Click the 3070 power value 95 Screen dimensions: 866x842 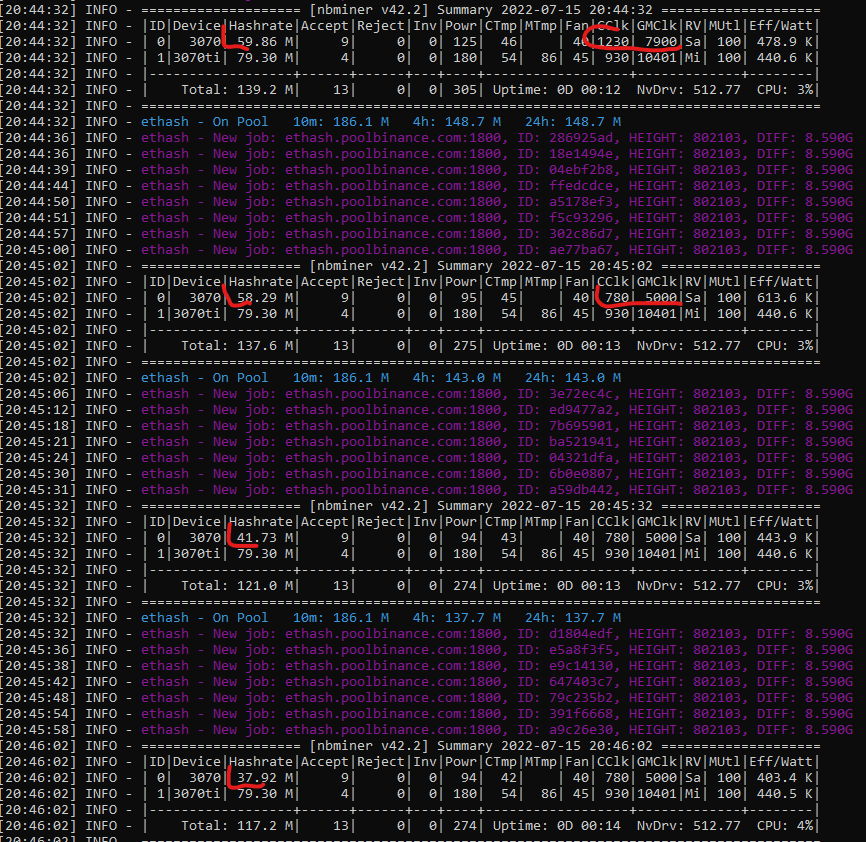[x=469, y=298]
